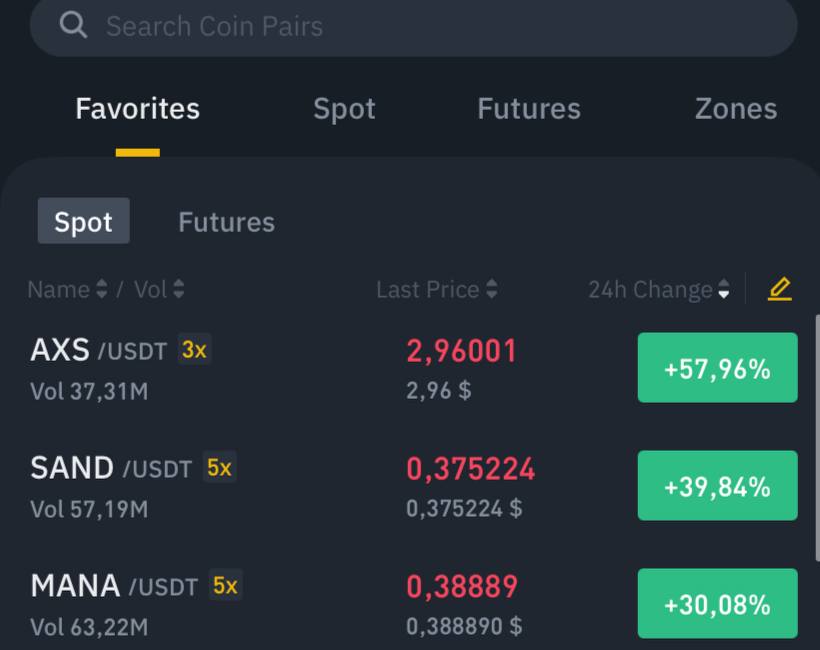820x650 pixels.
Task: Switch to the top Spot tab
Action: [344, 110]
